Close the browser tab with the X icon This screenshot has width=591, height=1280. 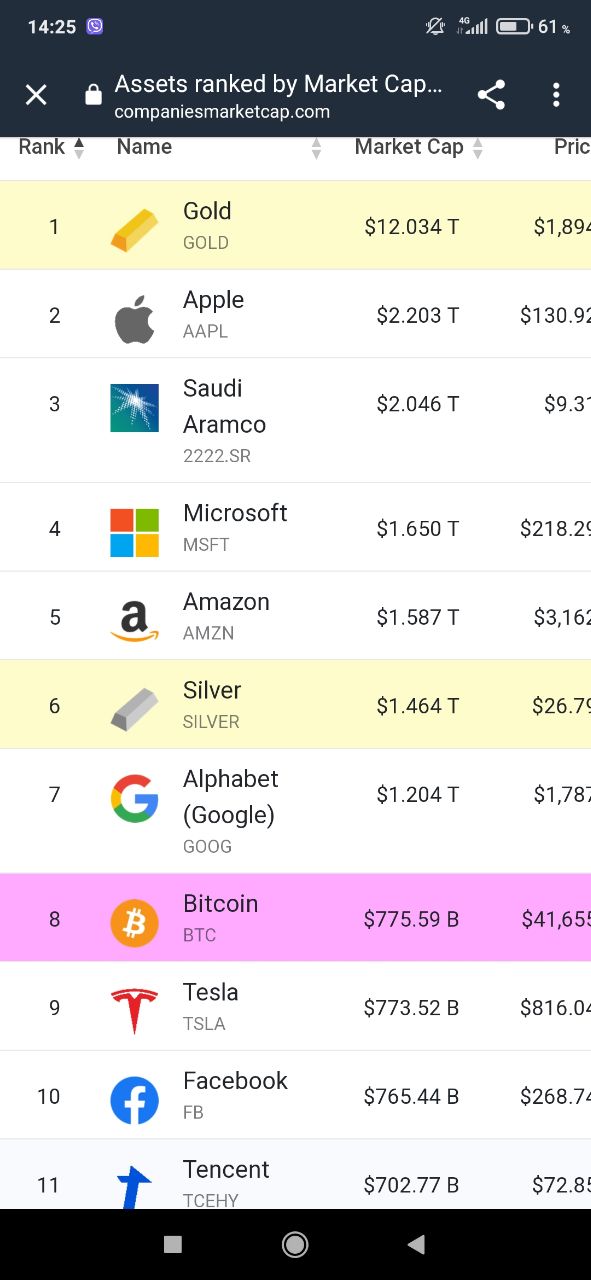coord(36,95)
